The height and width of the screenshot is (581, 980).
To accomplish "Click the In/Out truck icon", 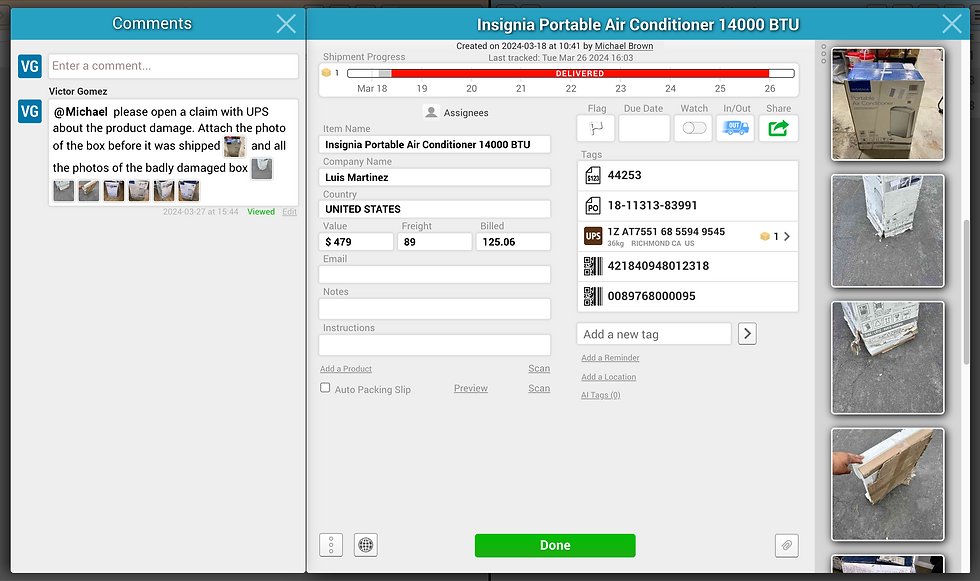I will pyautogui.click(x=736, y=129).
